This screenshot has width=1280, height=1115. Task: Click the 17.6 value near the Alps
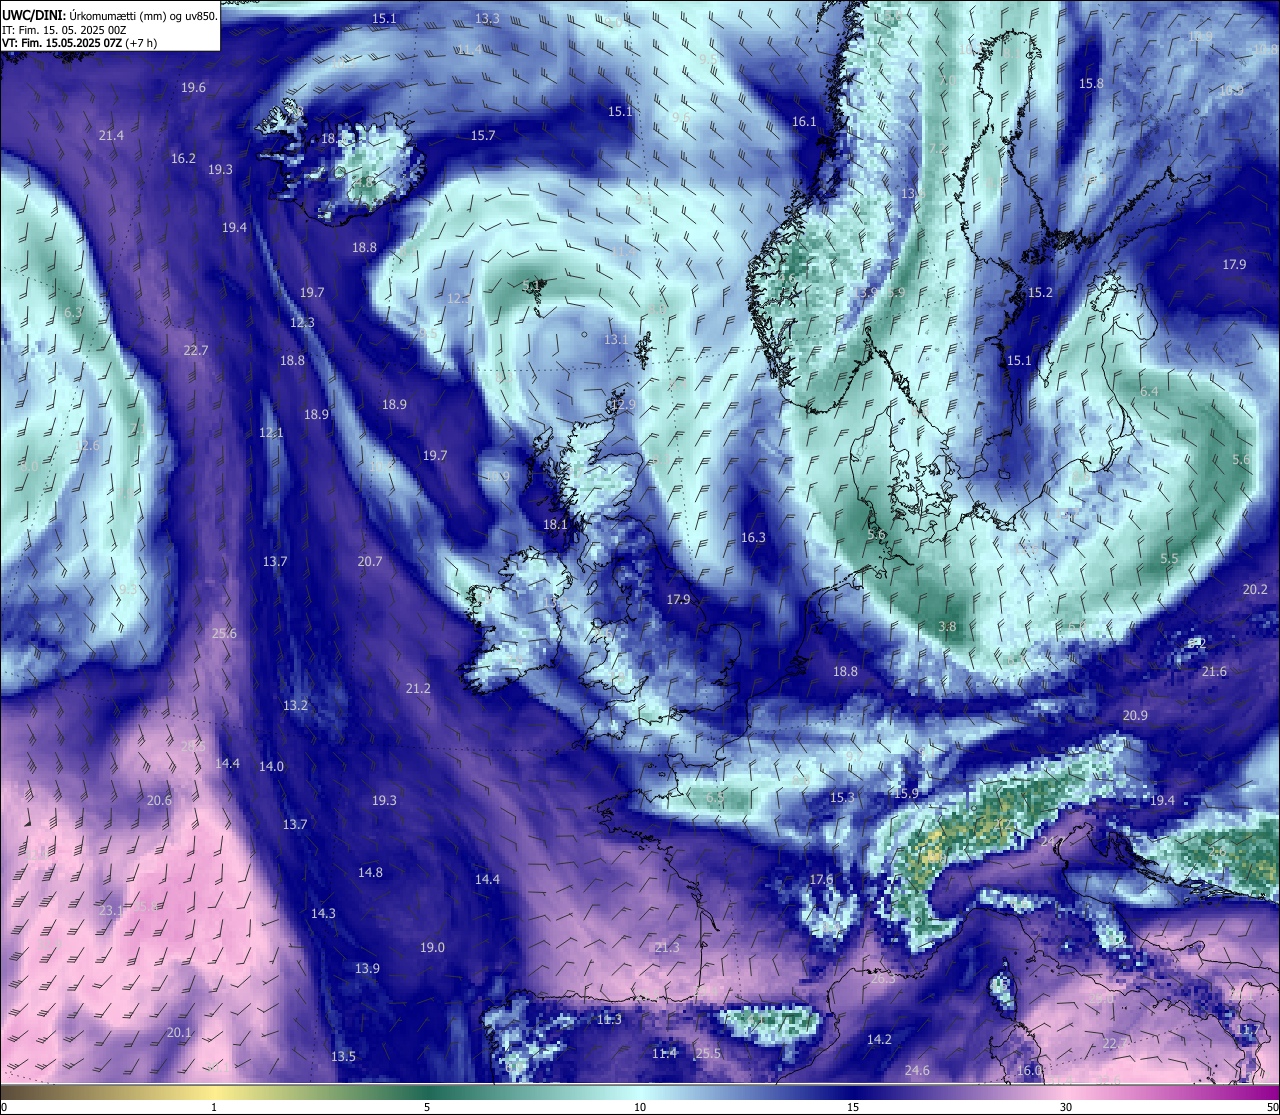click(821, 880)
